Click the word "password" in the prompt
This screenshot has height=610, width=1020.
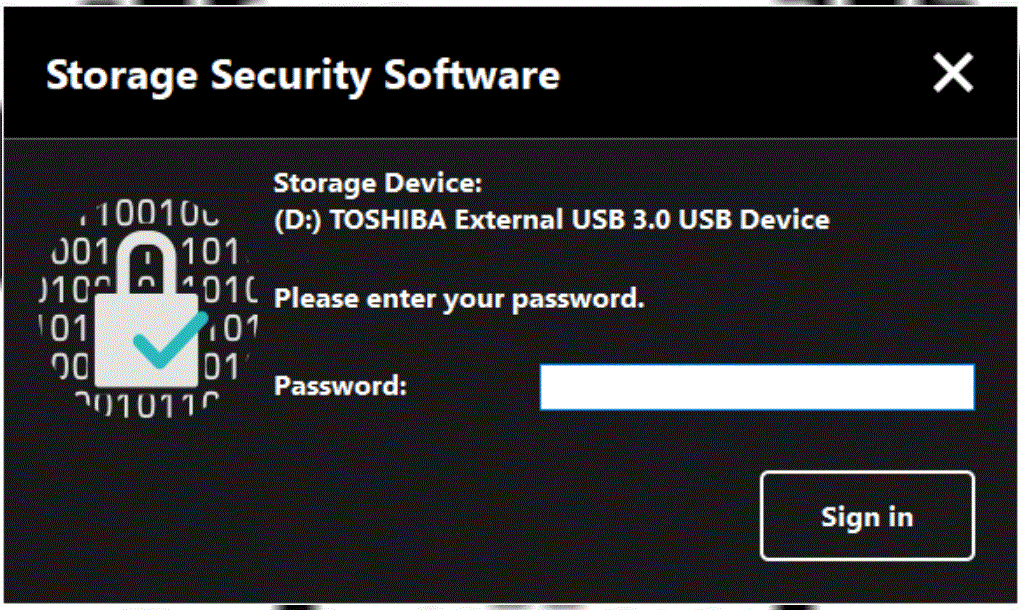point(587,298)
